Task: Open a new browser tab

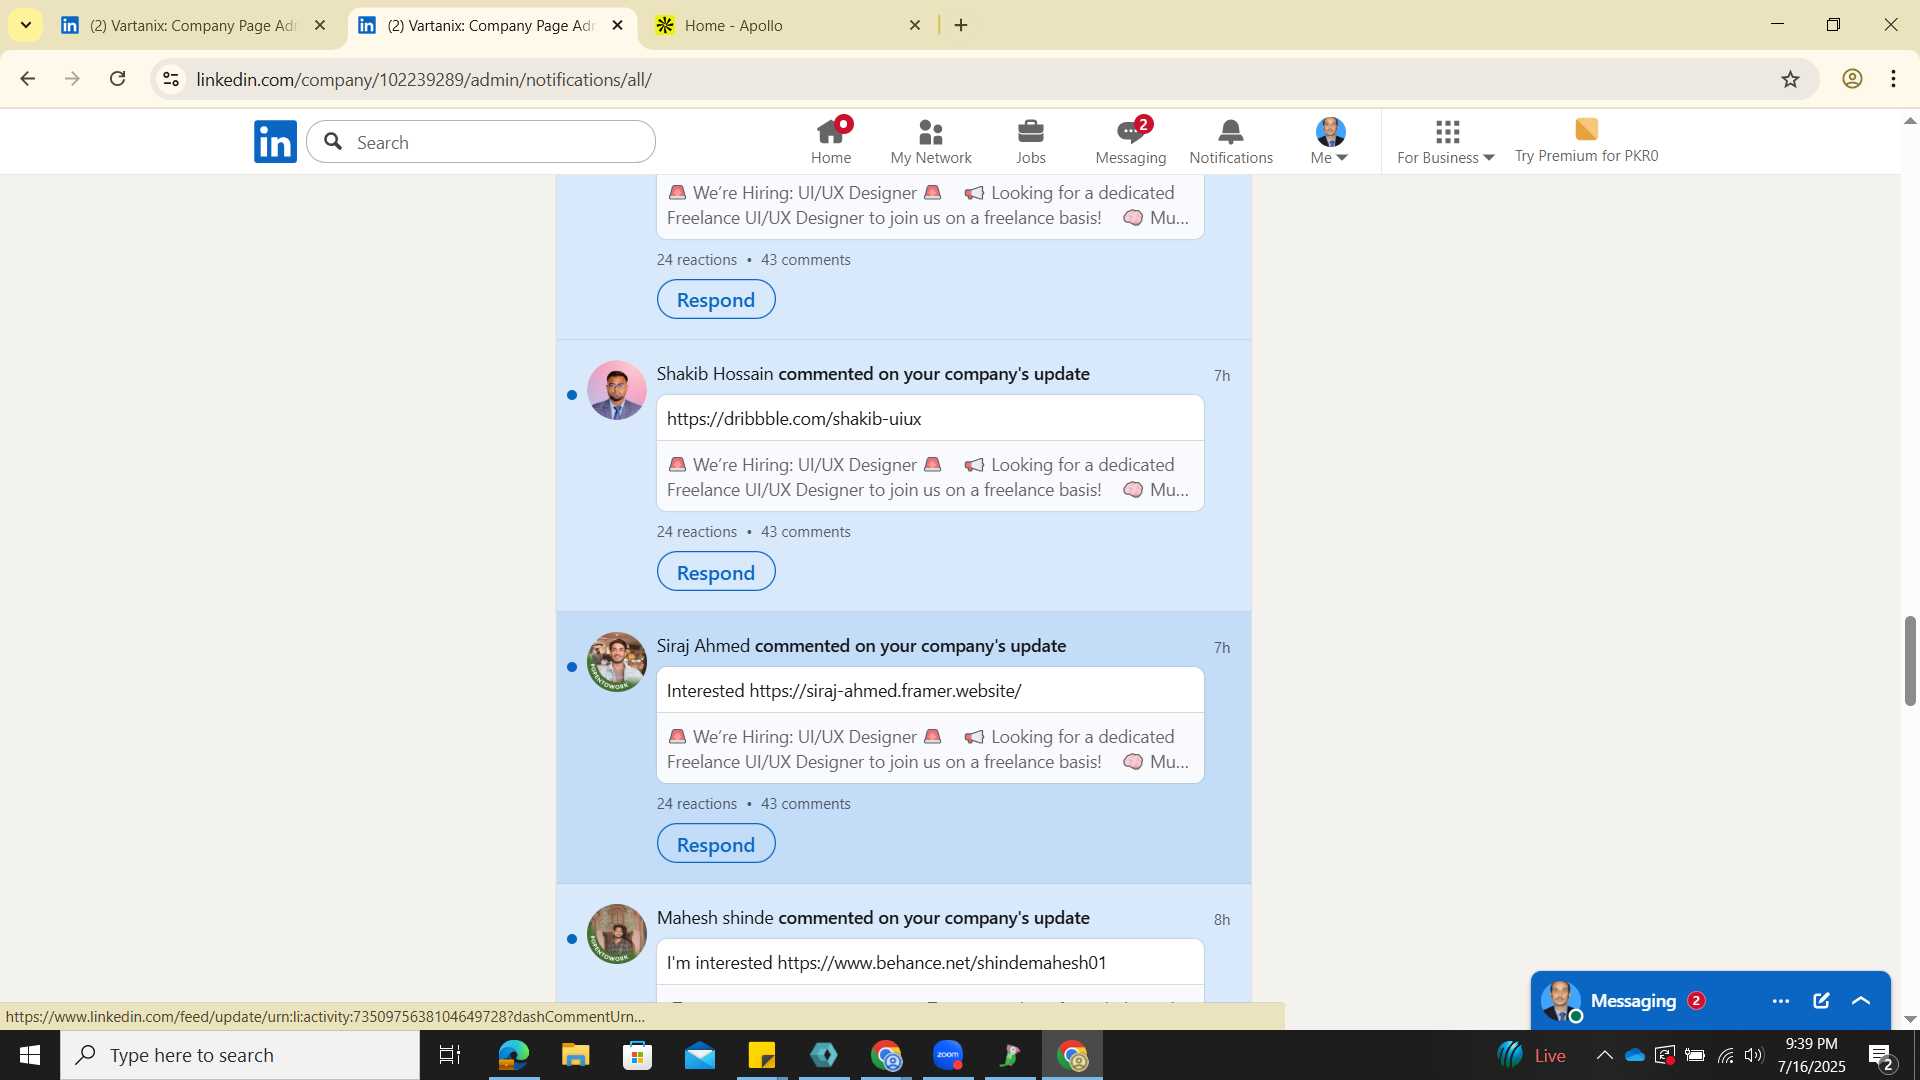Action: click(961, 25)
